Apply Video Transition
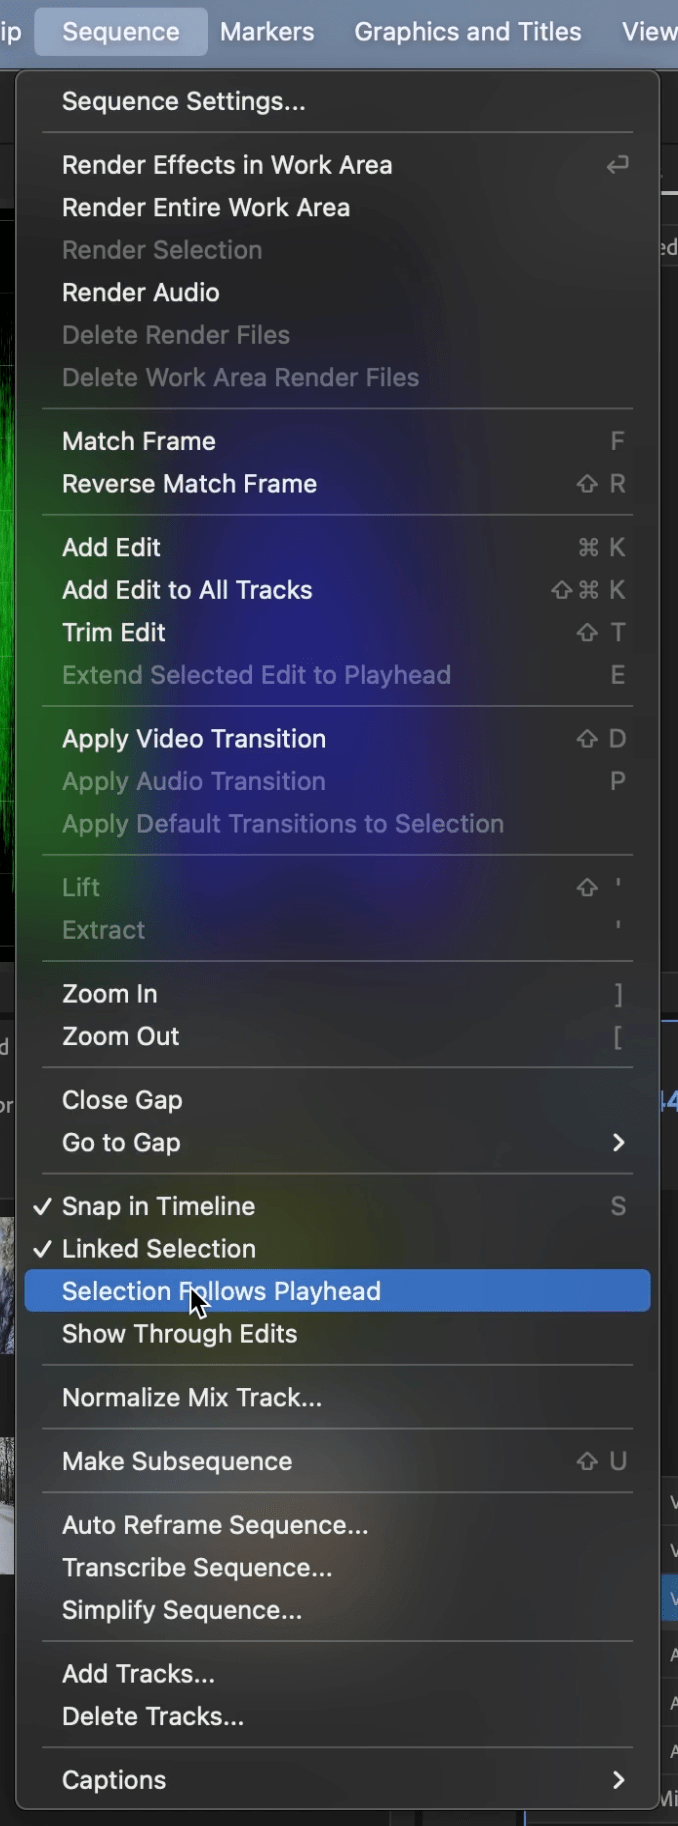The height and width of the screenshot is (1826, 678). [194, 738]
